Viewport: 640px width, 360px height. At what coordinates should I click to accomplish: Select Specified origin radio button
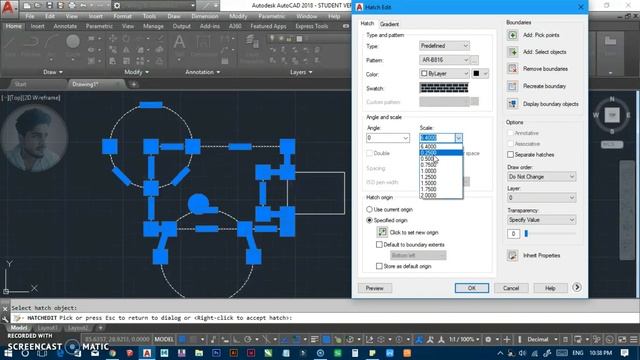pyautogui.click(x=369, y=220)
